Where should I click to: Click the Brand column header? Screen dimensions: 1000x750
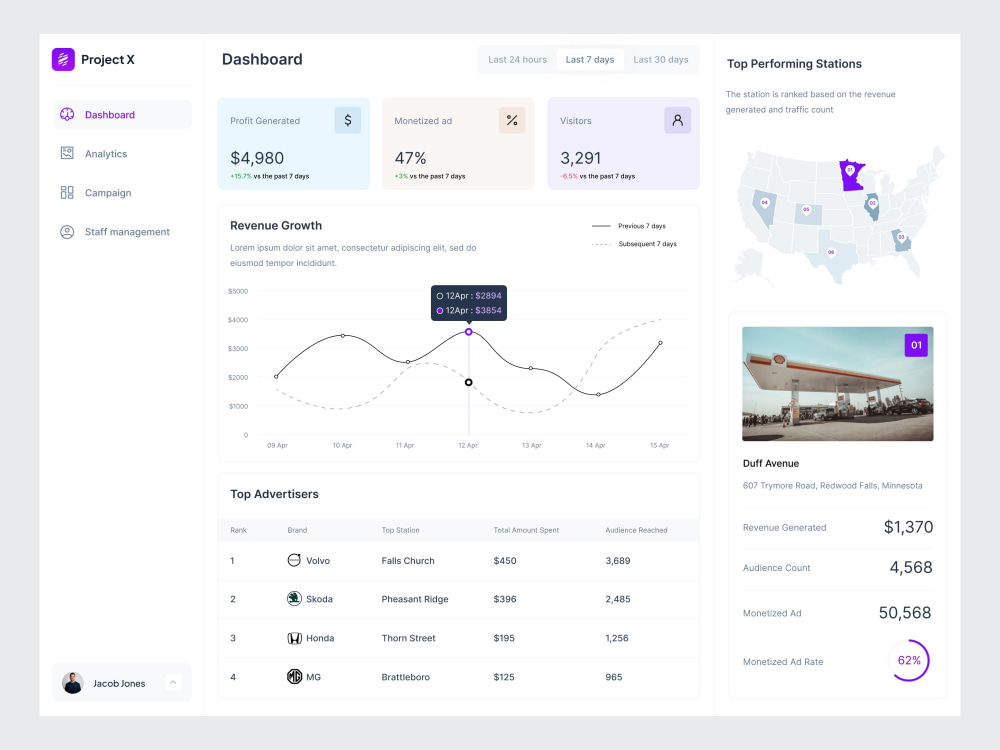[297, 530]
